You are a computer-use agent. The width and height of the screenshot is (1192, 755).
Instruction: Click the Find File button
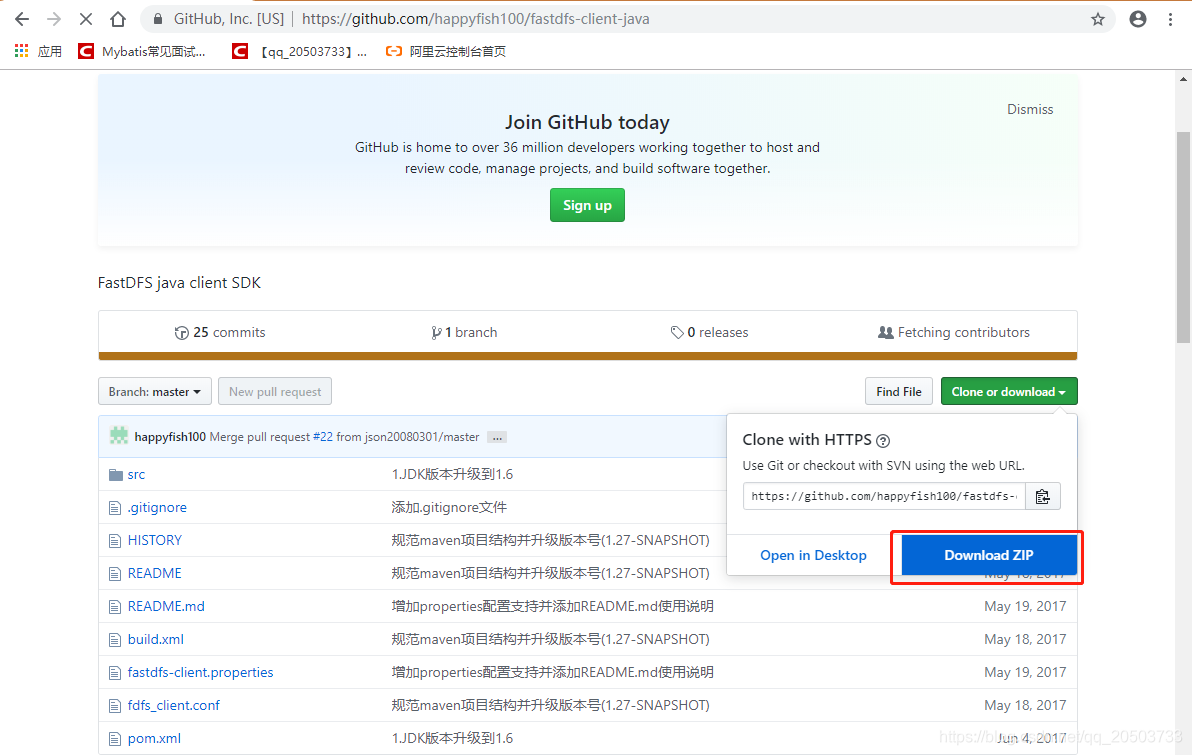click(899, 392)
